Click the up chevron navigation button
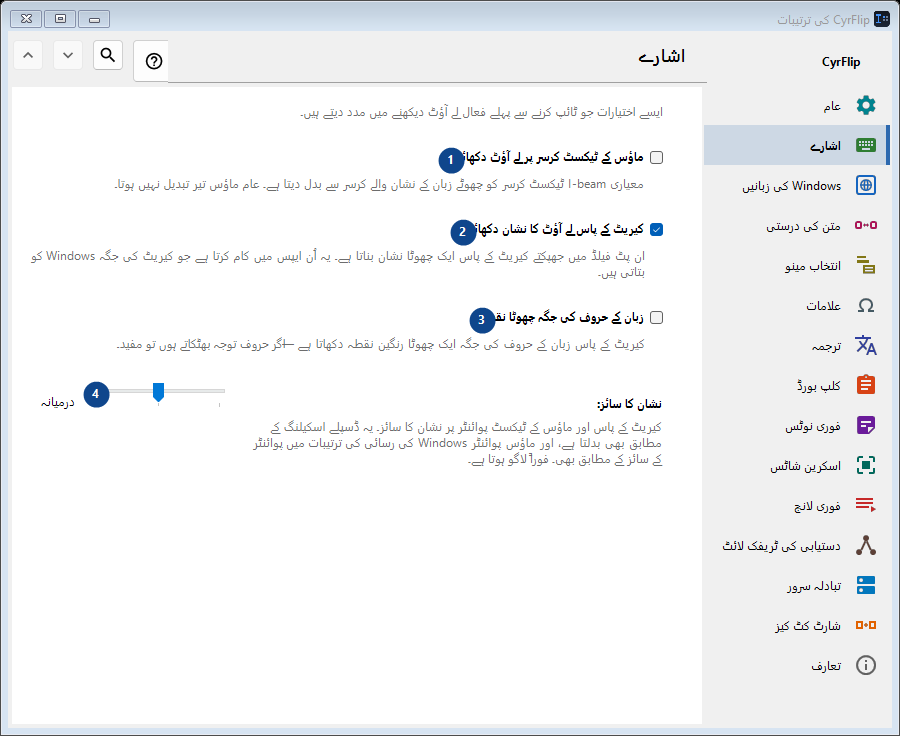This screenshot has height=736, width=900. coord(28,55)
